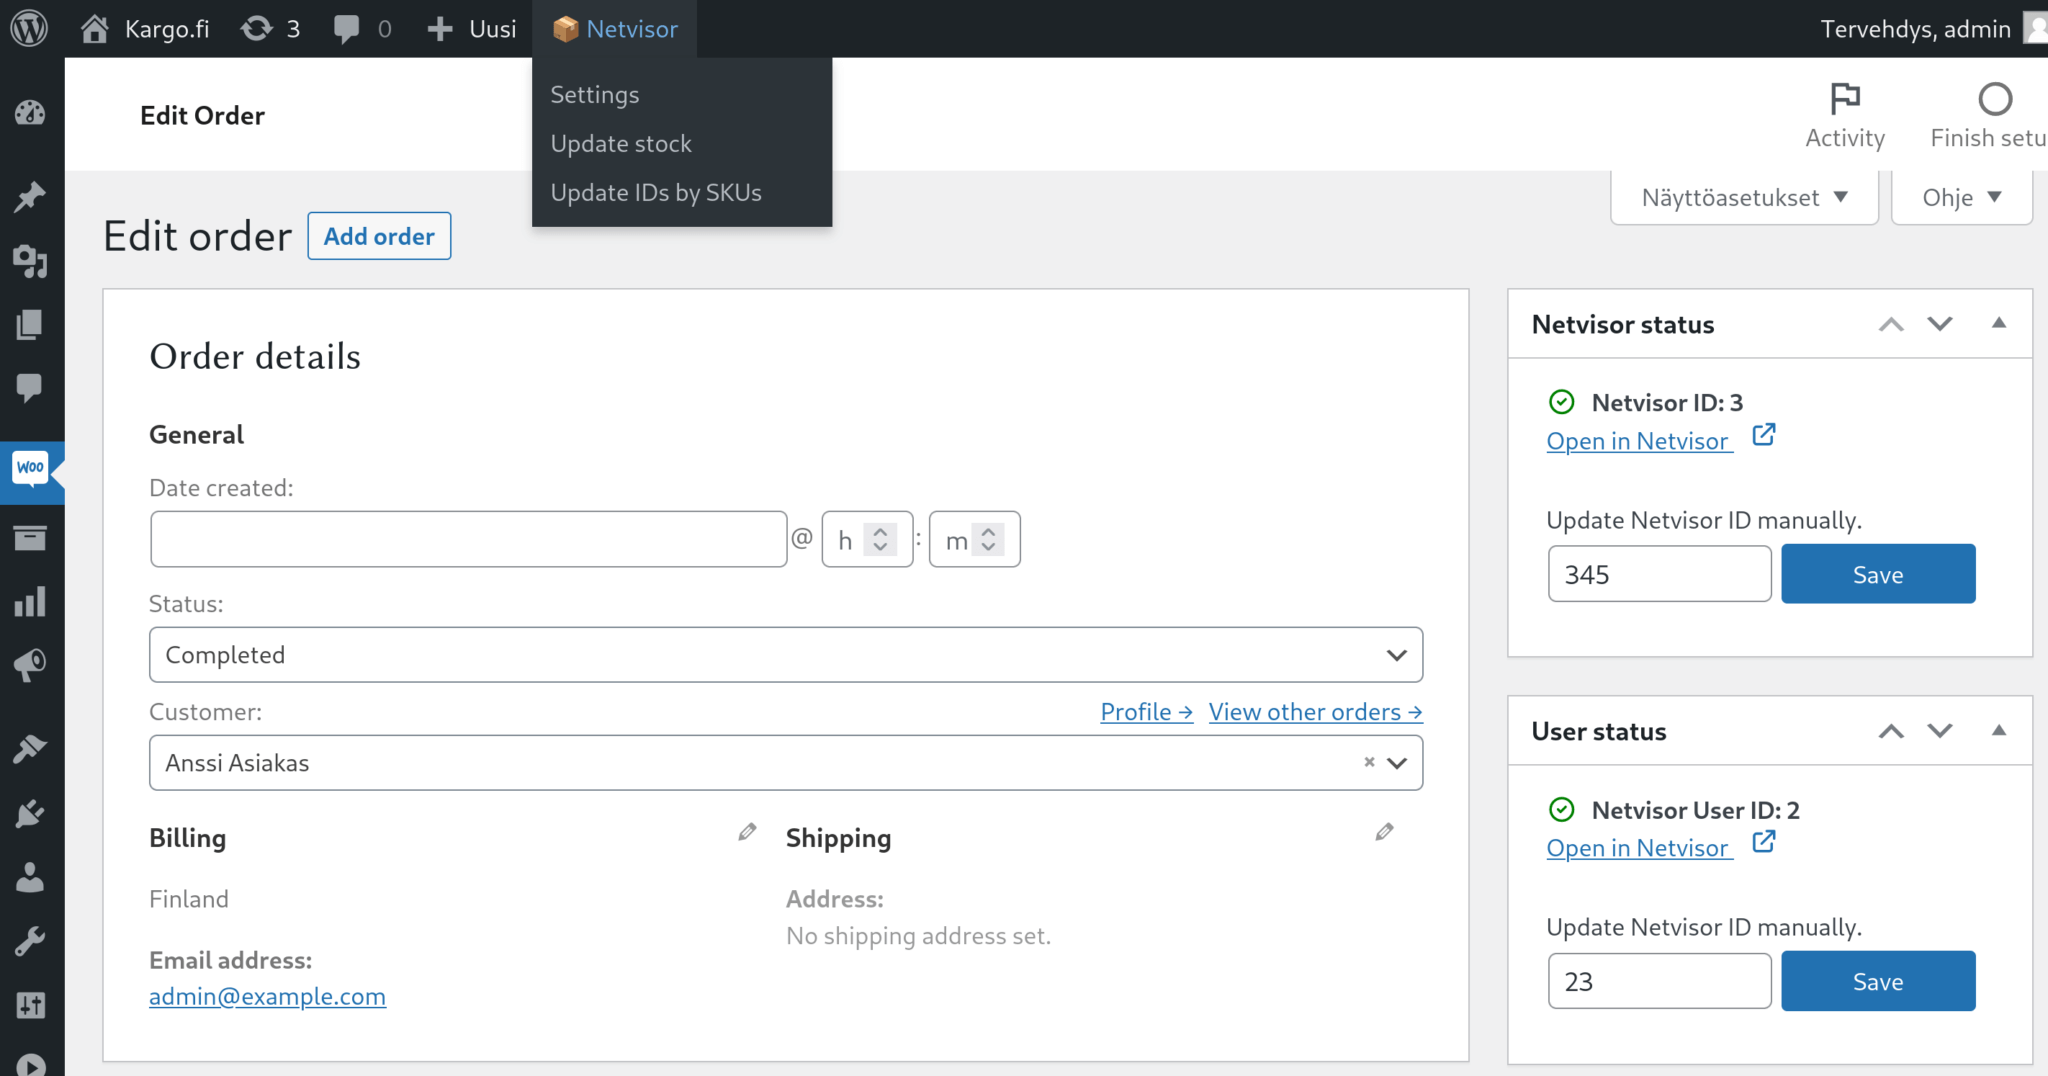2048x1076 pixels.
Task: Click the Uusi plus button
Action: tap(472, 28)
